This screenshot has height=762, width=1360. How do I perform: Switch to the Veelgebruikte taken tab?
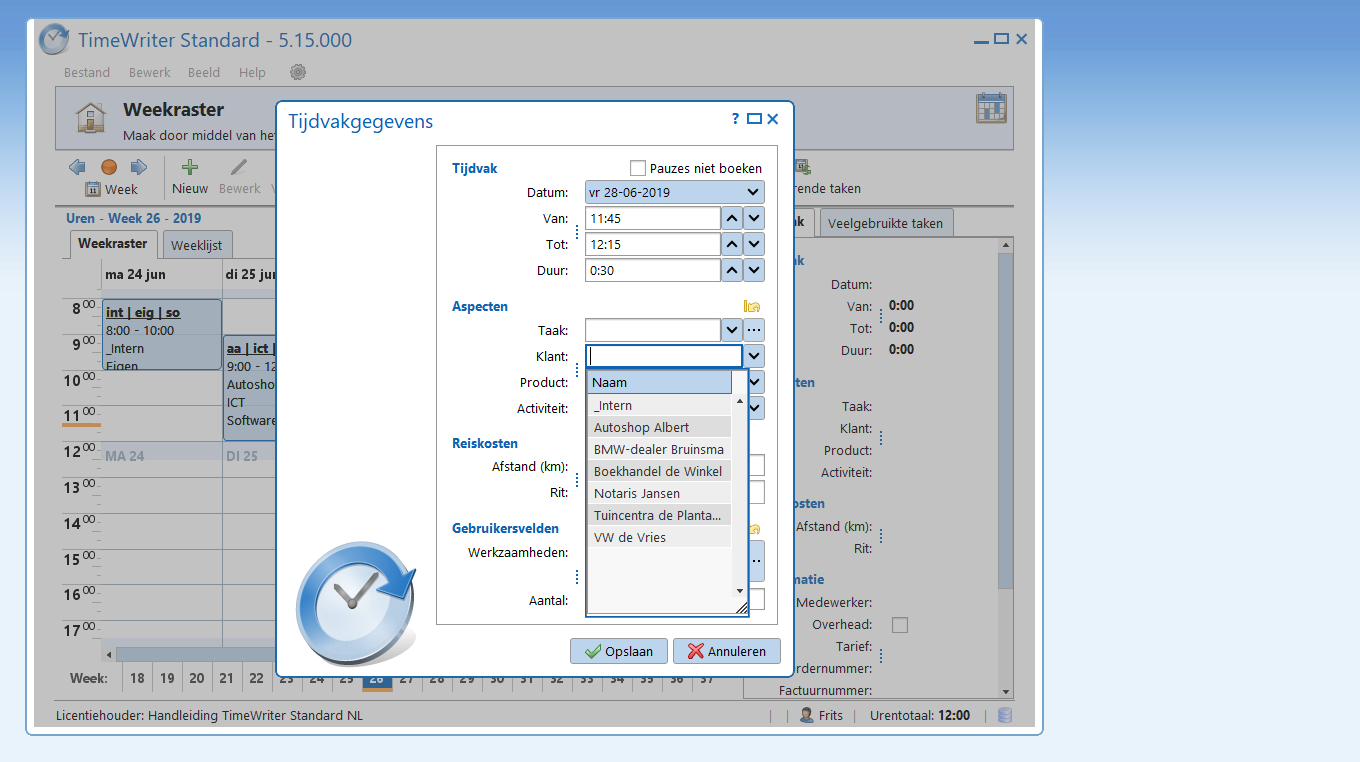tap(885, 223)
